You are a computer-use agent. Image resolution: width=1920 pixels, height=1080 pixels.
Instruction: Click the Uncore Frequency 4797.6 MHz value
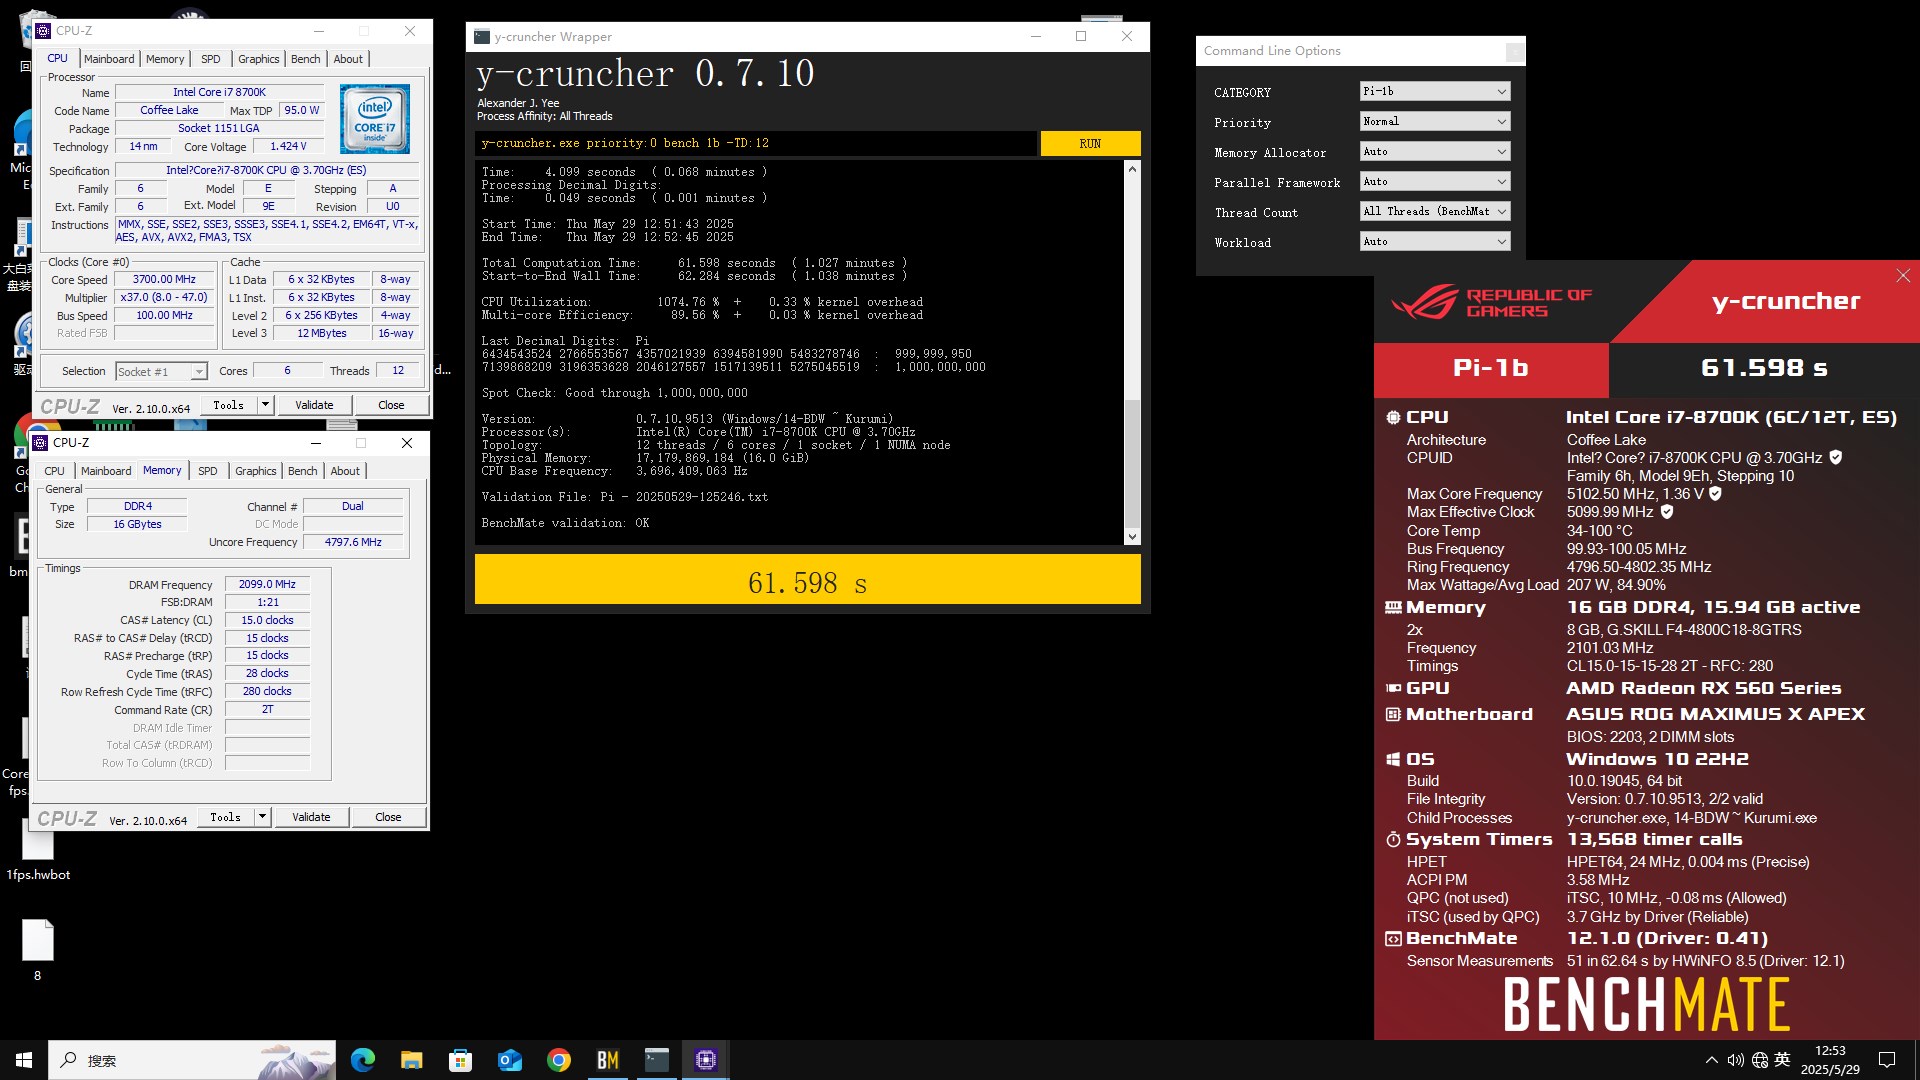[x=353, y=542]
